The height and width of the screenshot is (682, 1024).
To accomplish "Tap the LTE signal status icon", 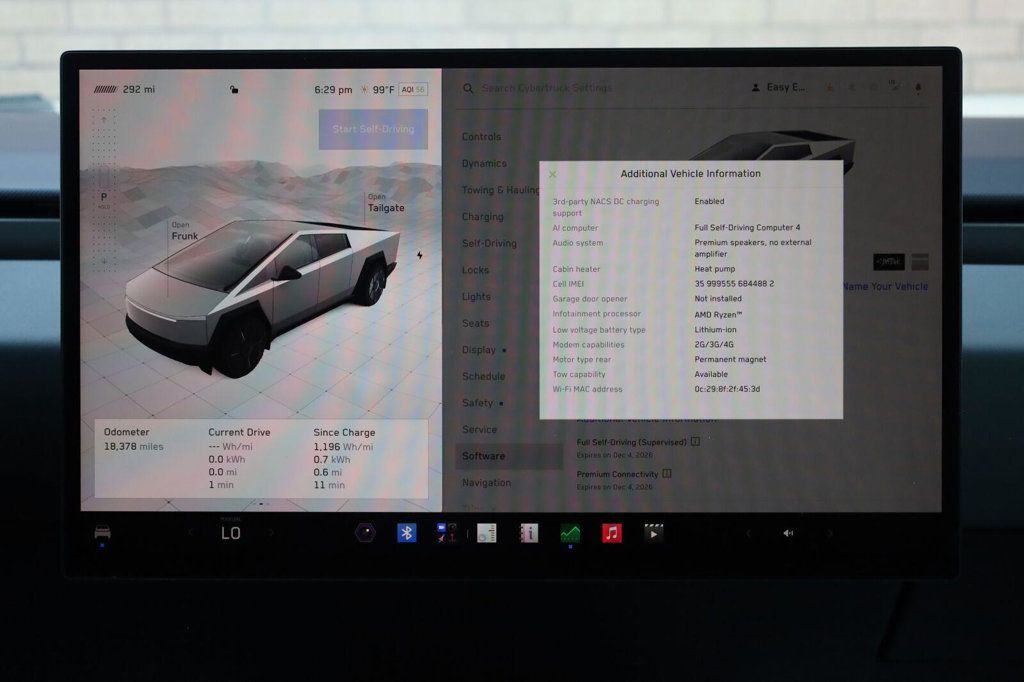I will pyautogui.click(x=894, y=86).
